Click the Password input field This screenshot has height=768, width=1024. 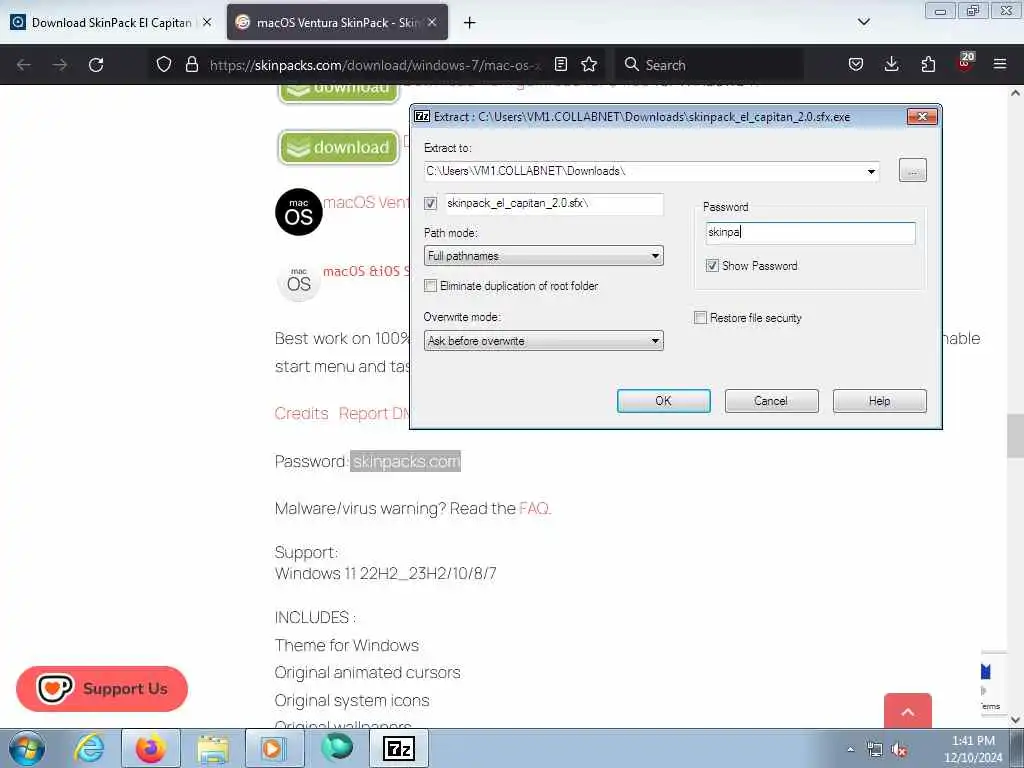[x=810, y=232]
